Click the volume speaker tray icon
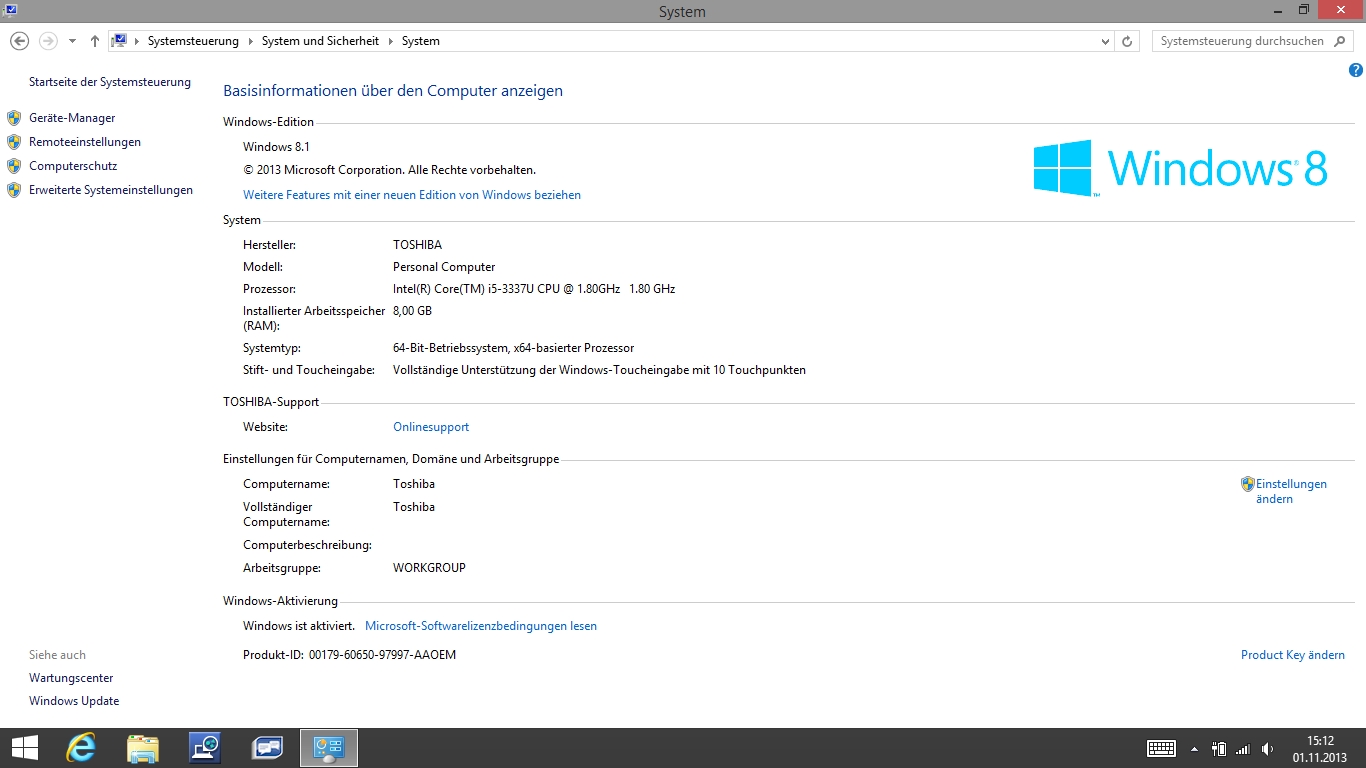The image size is (1366, 768). 1268,748
